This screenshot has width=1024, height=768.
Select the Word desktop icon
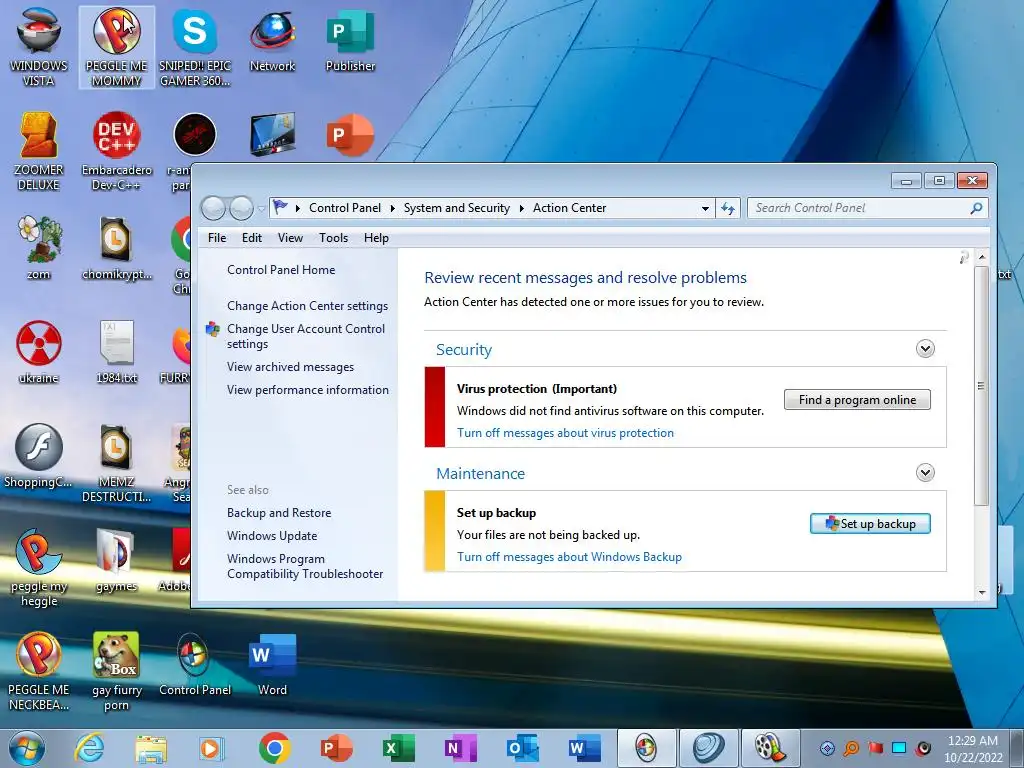point(272,664)
